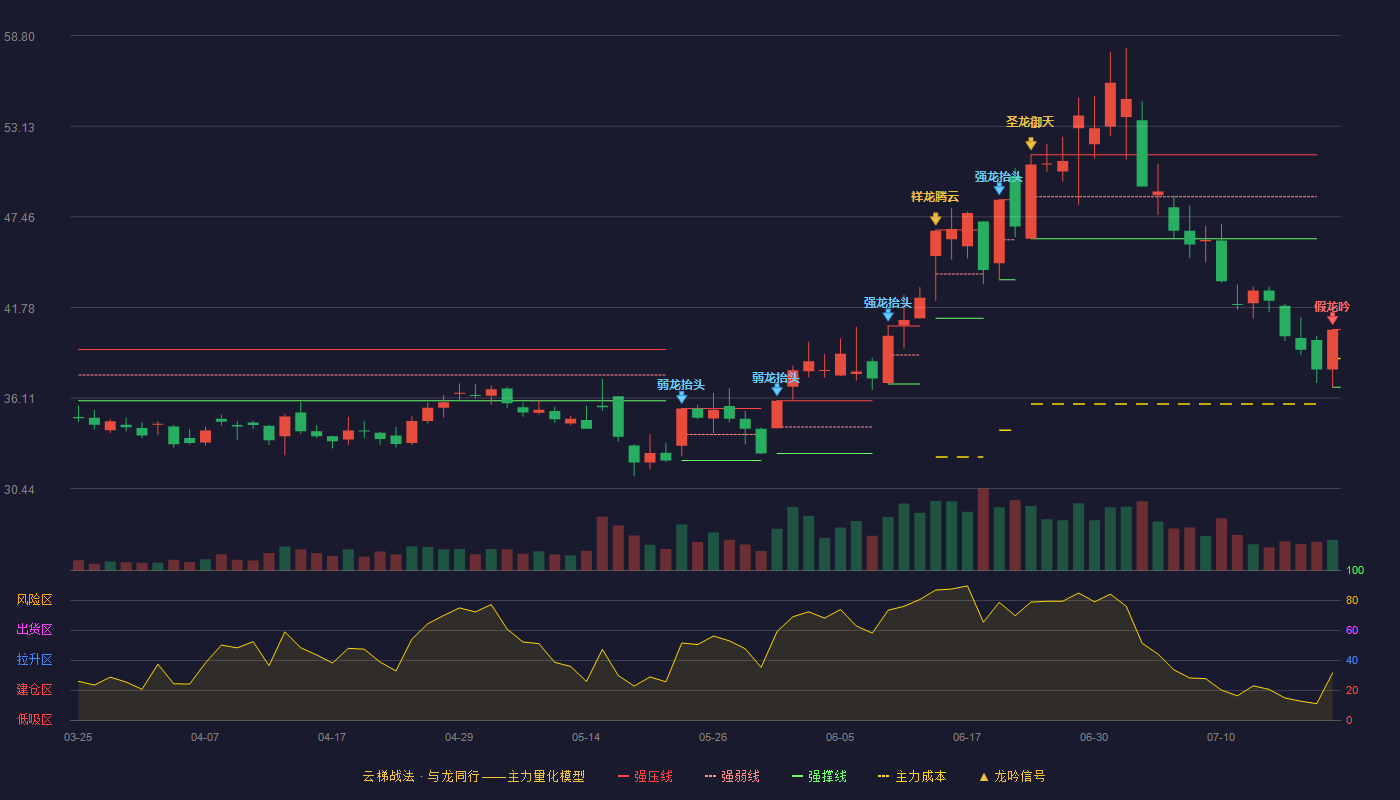Click the later 弱龙抬头 signal label
The width and height of the screenshot is (1400, 800).
coord(776,377)
